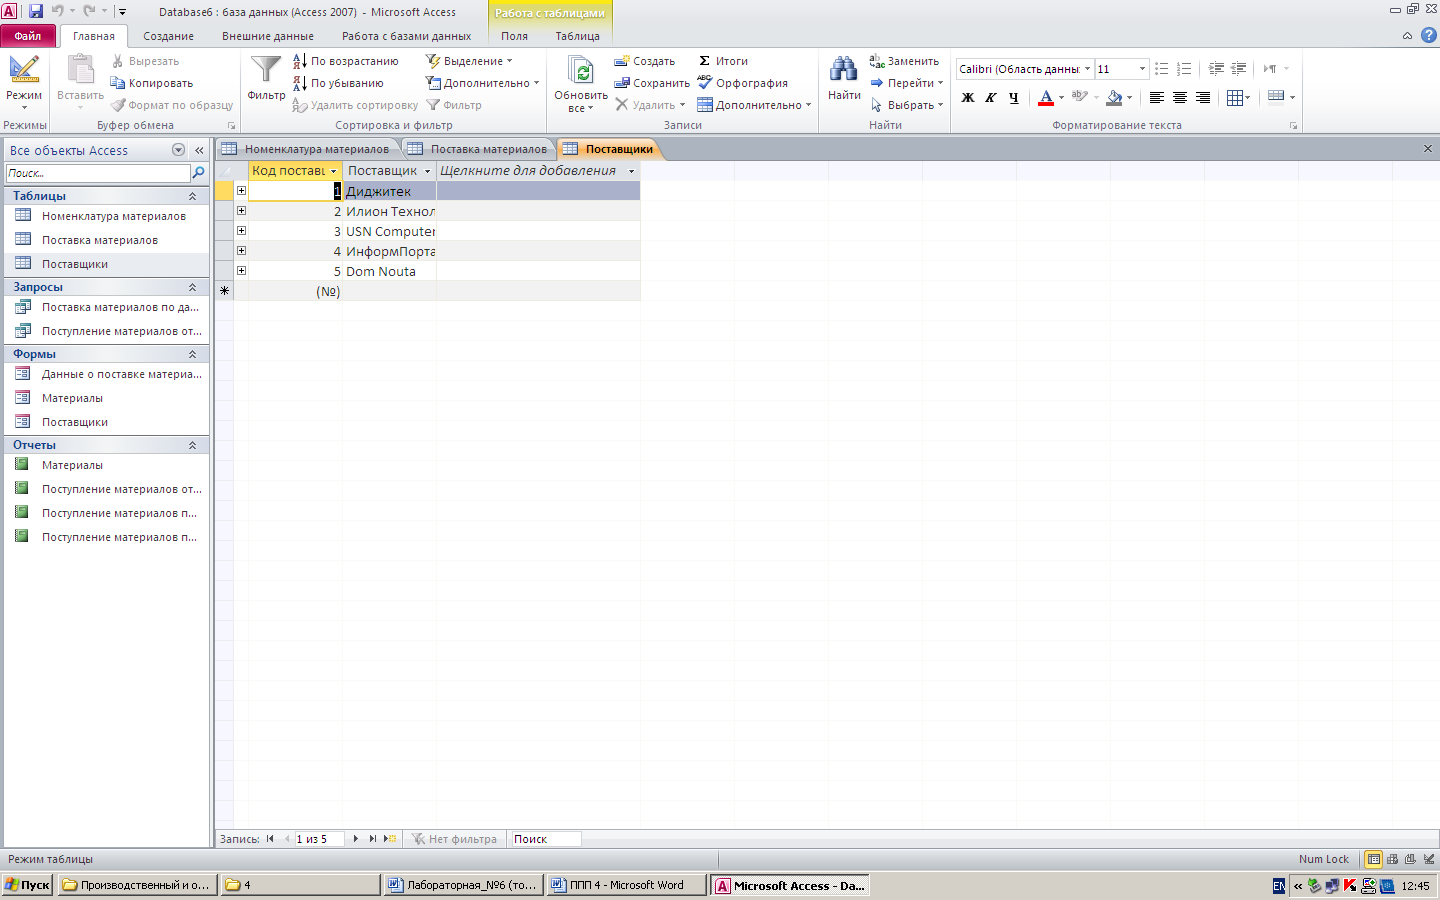
Task: Switch to design view in status bar
Action: coord(1430,859)
